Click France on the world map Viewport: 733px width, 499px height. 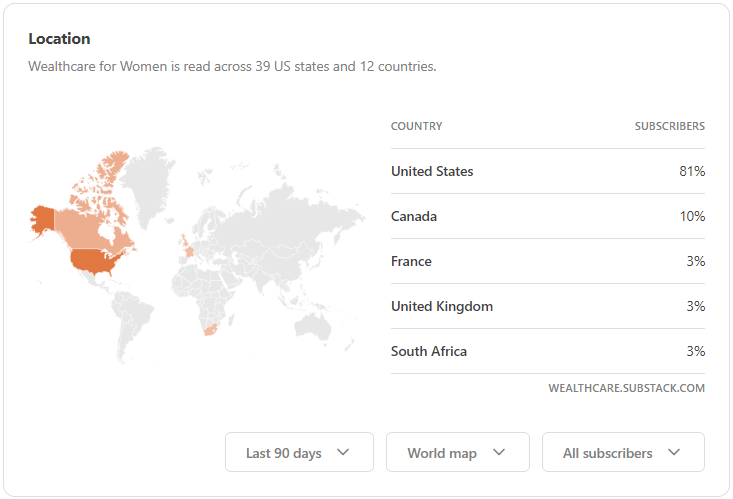pyautogui.click(x=189, y=252)
